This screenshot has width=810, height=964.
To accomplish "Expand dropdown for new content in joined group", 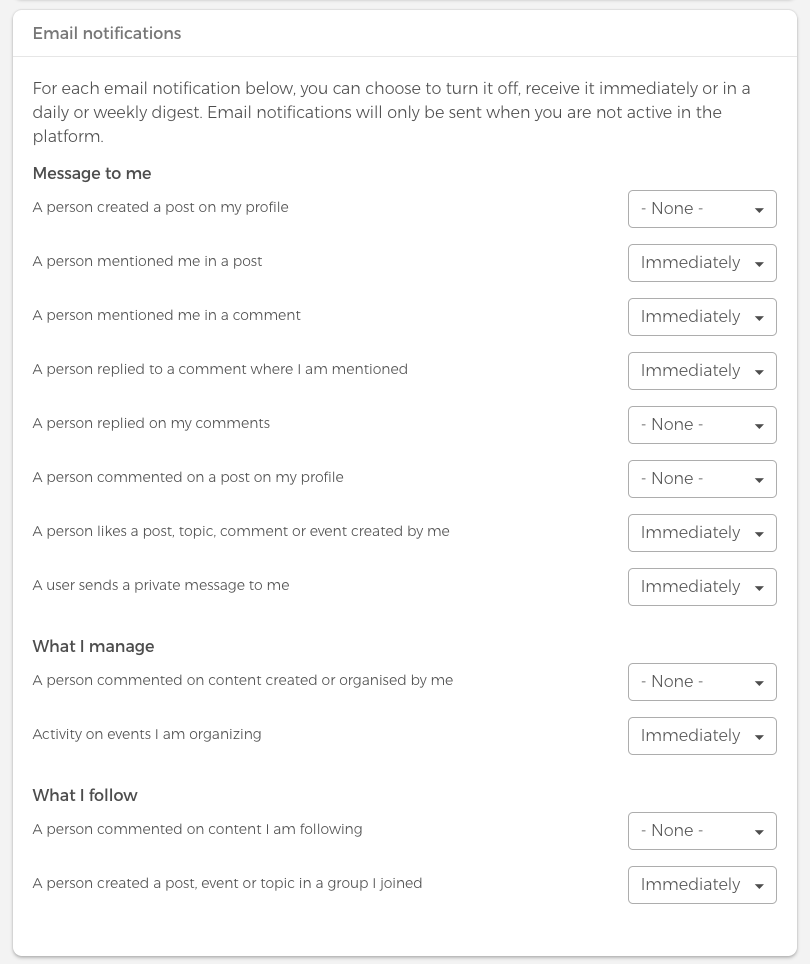I will (x=702, y=885).
